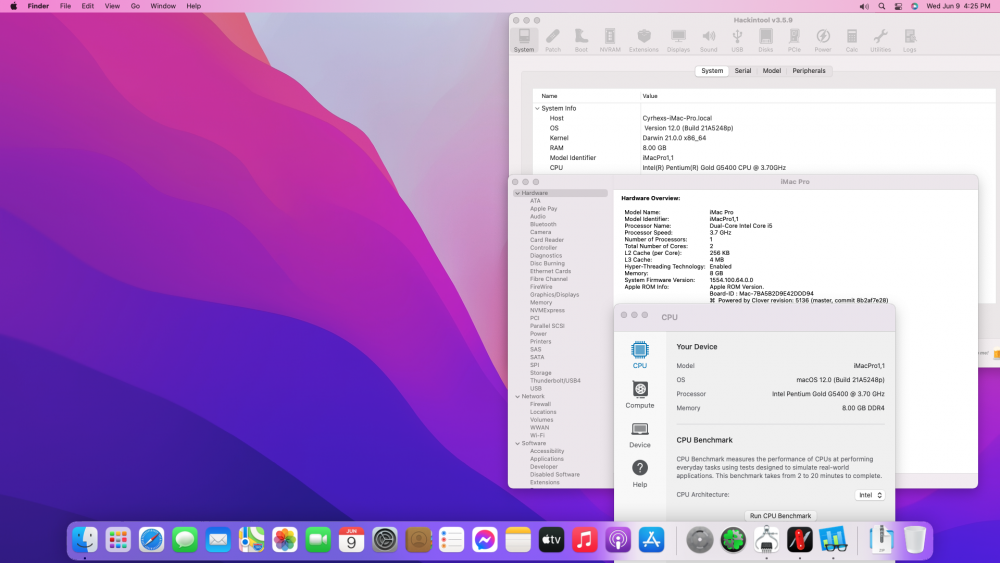Open the Disks section in Hackintool toolbar

pos(765,40)
